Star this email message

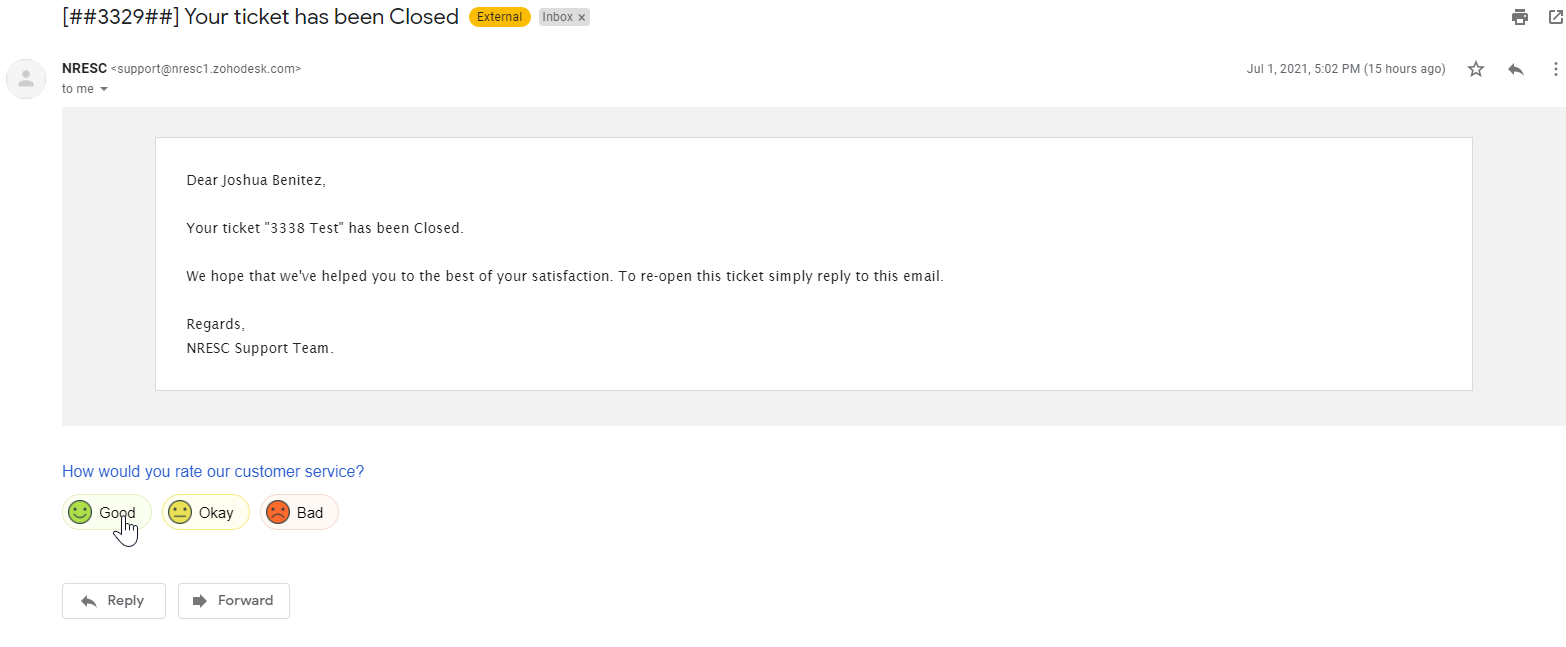point(1476,69)
